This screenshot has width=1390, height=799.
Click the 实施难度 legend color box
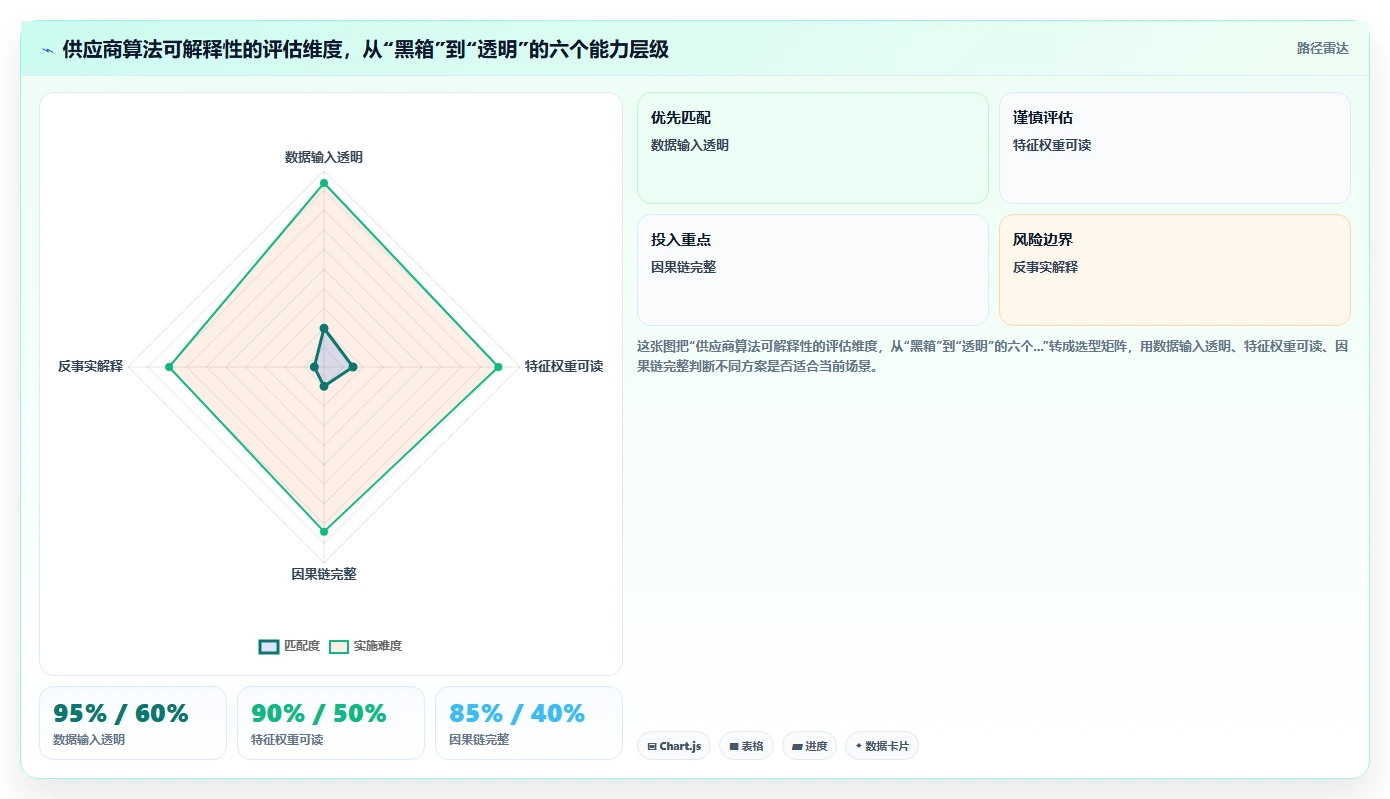[339, 646]
